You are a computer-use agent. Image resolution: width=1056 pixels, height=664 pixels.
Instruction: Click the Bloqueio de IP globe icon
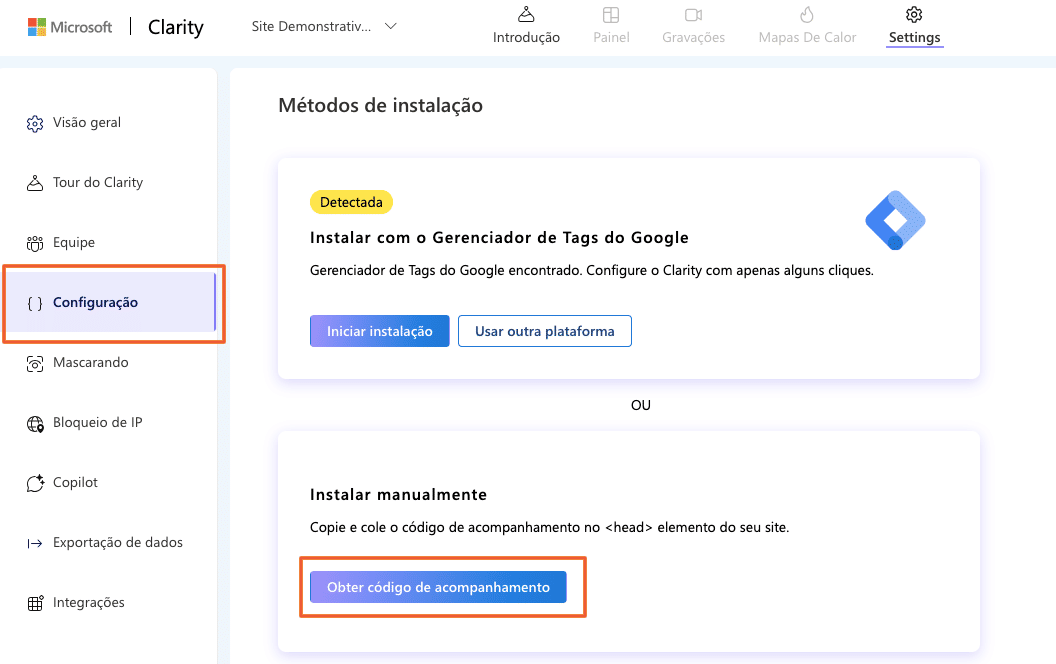click(x=35, y=424)
